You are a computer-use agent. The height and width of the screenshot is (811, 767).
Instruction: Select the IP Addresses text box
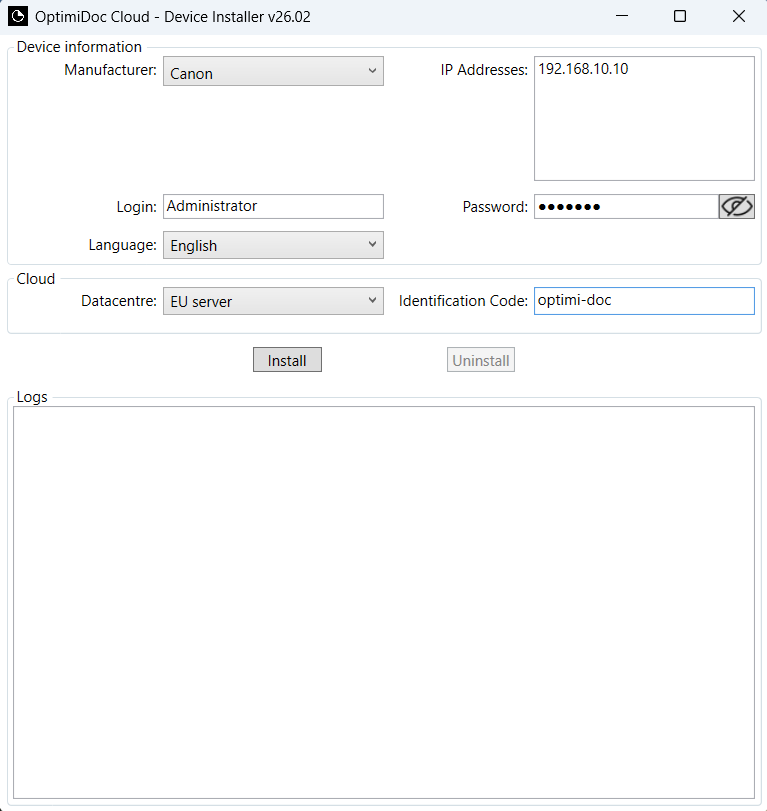pos(644,118)
